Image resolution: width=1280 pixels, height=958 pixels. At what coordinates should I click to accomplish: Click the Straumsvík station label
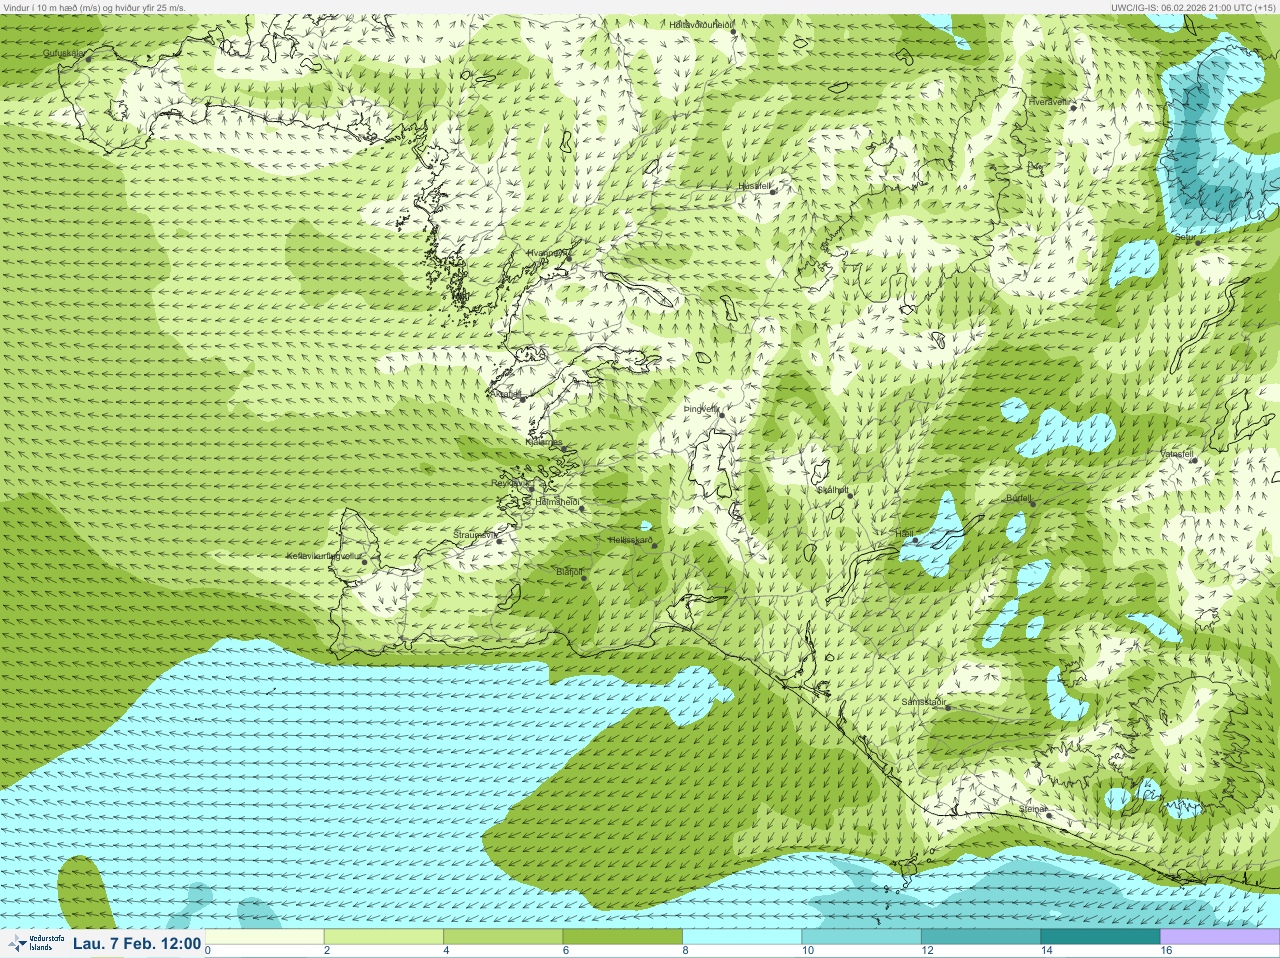click(475, 535)
